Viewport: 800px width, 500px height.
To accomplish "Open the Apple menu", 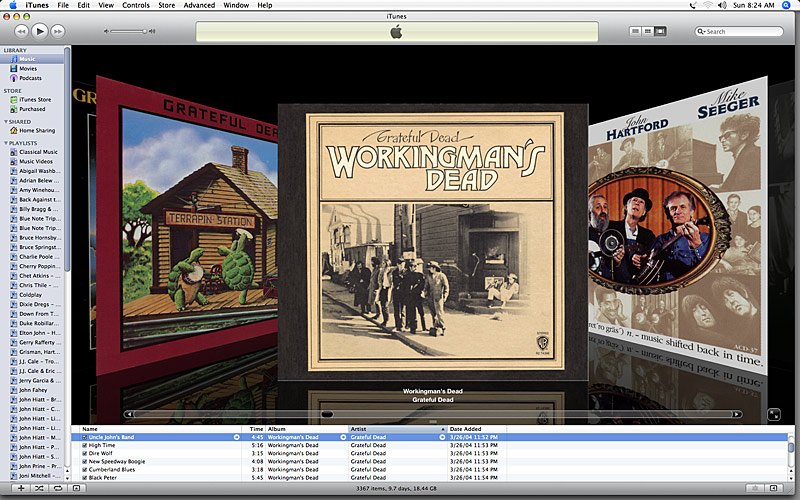I will point(12,5).
